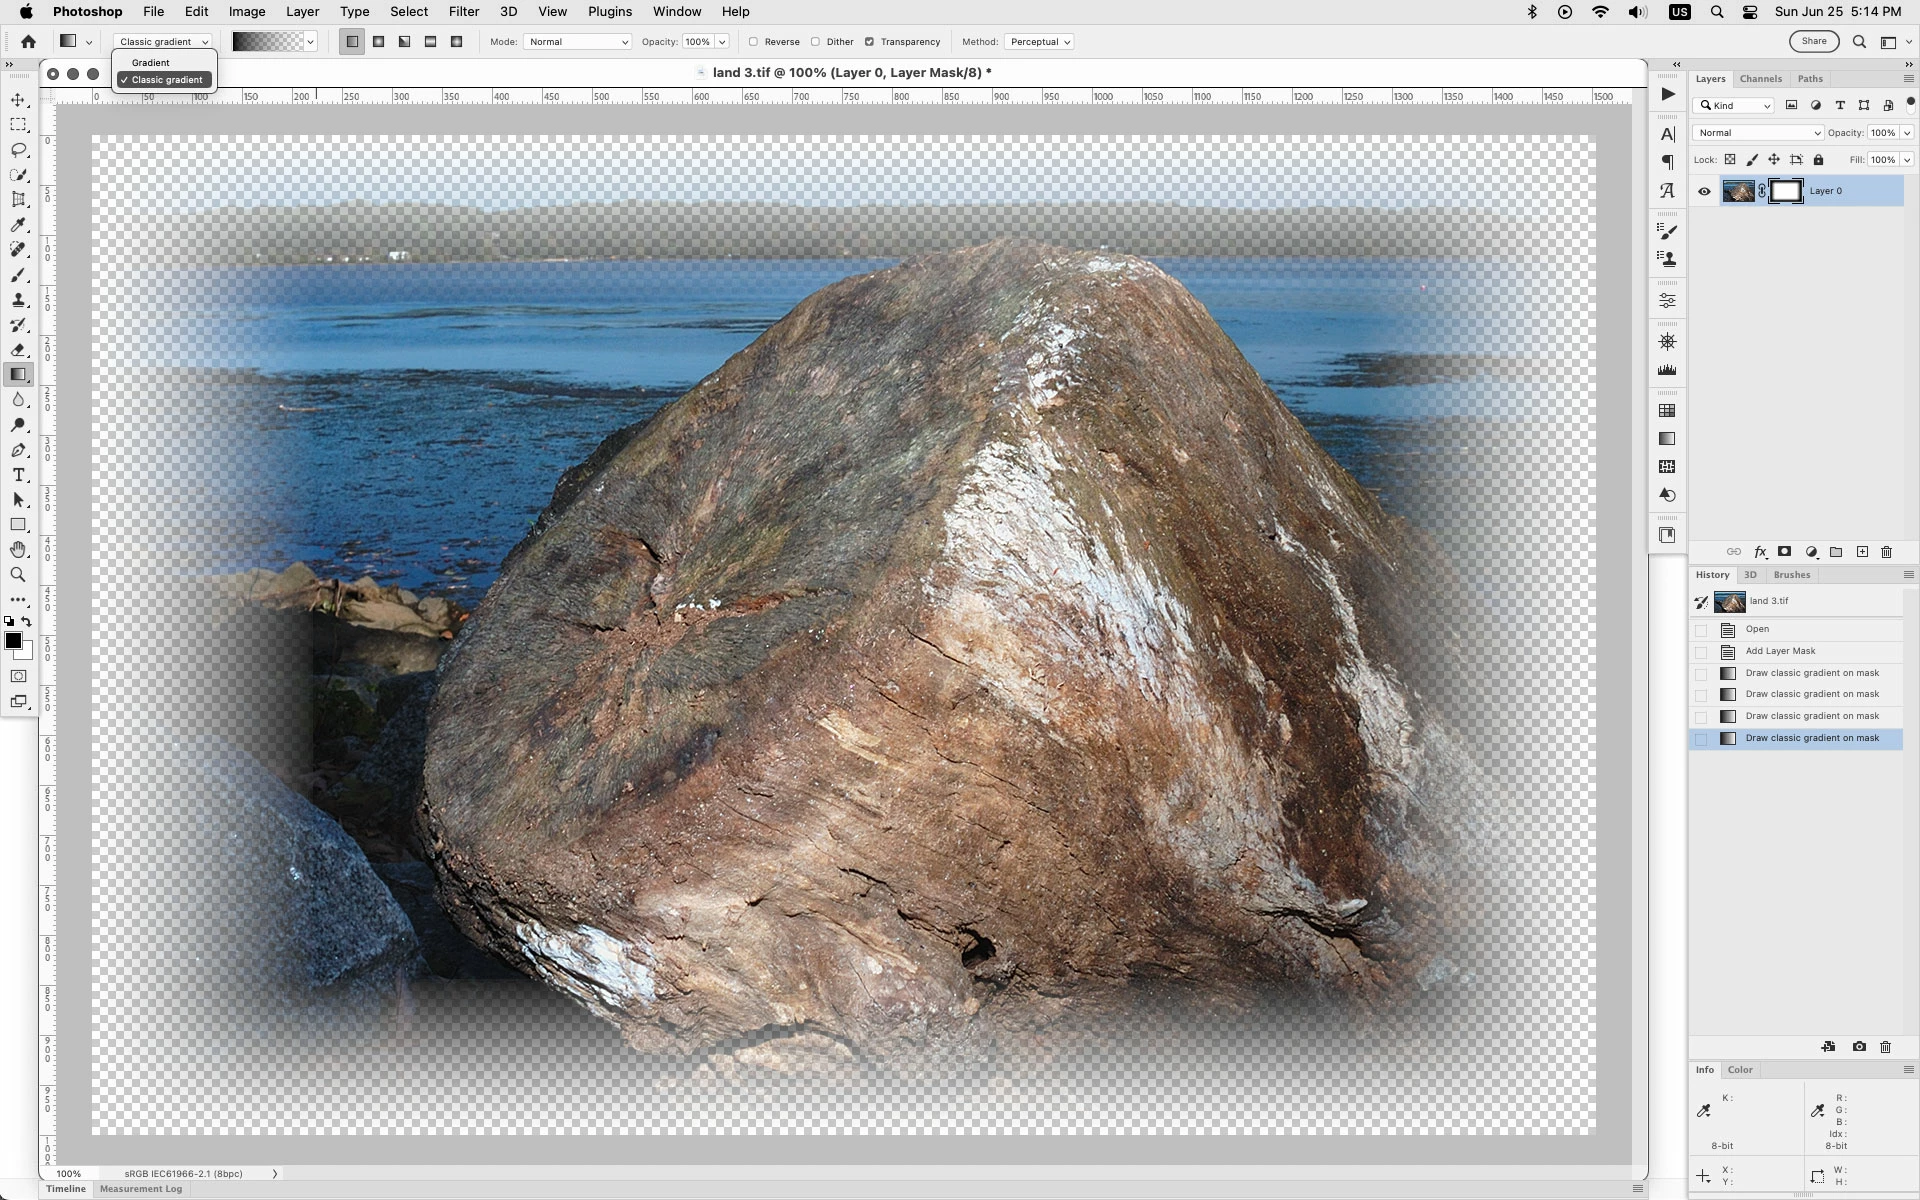
Task: Enable the Dither checkbox
Action: coord(816,42)
